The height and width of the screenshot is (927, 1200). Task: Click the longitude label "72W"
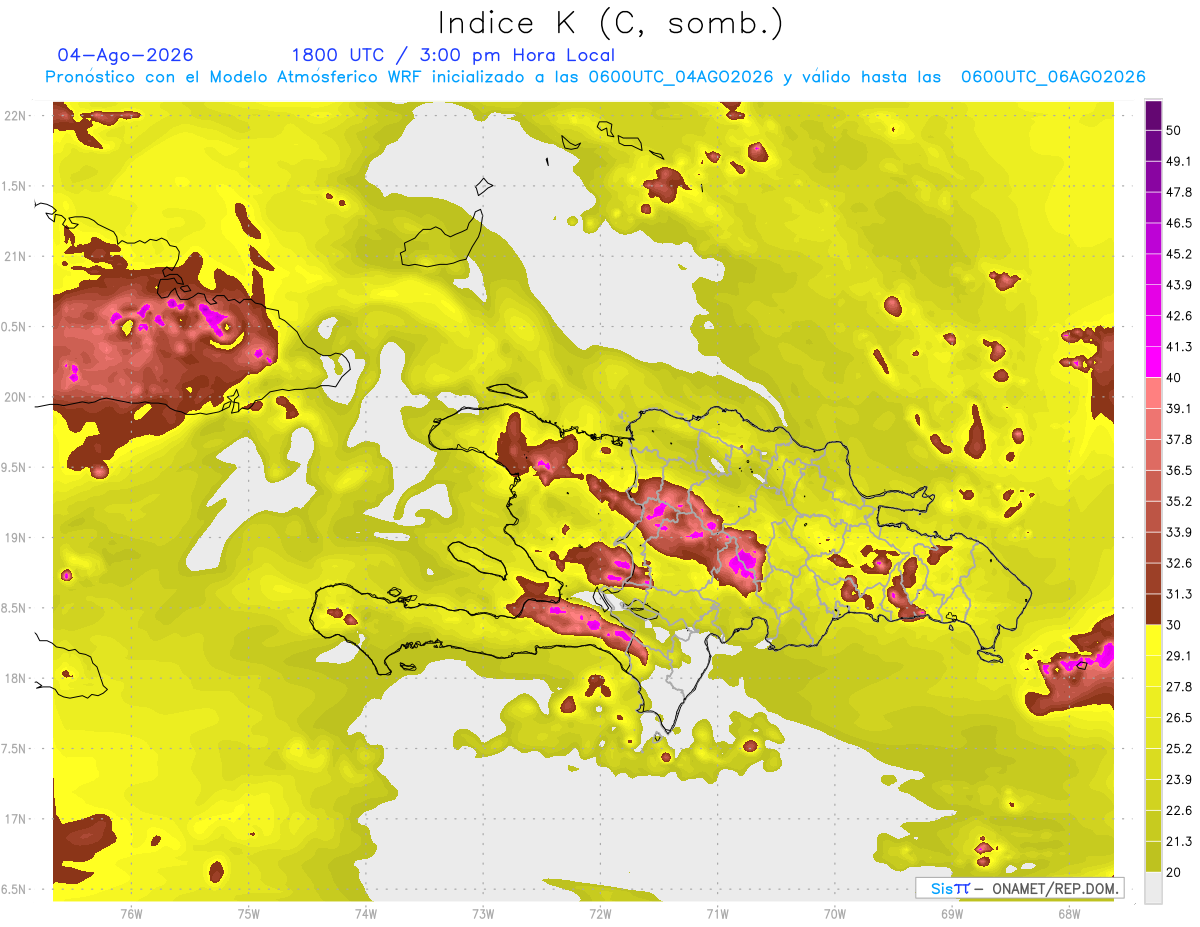click(600, 914)
